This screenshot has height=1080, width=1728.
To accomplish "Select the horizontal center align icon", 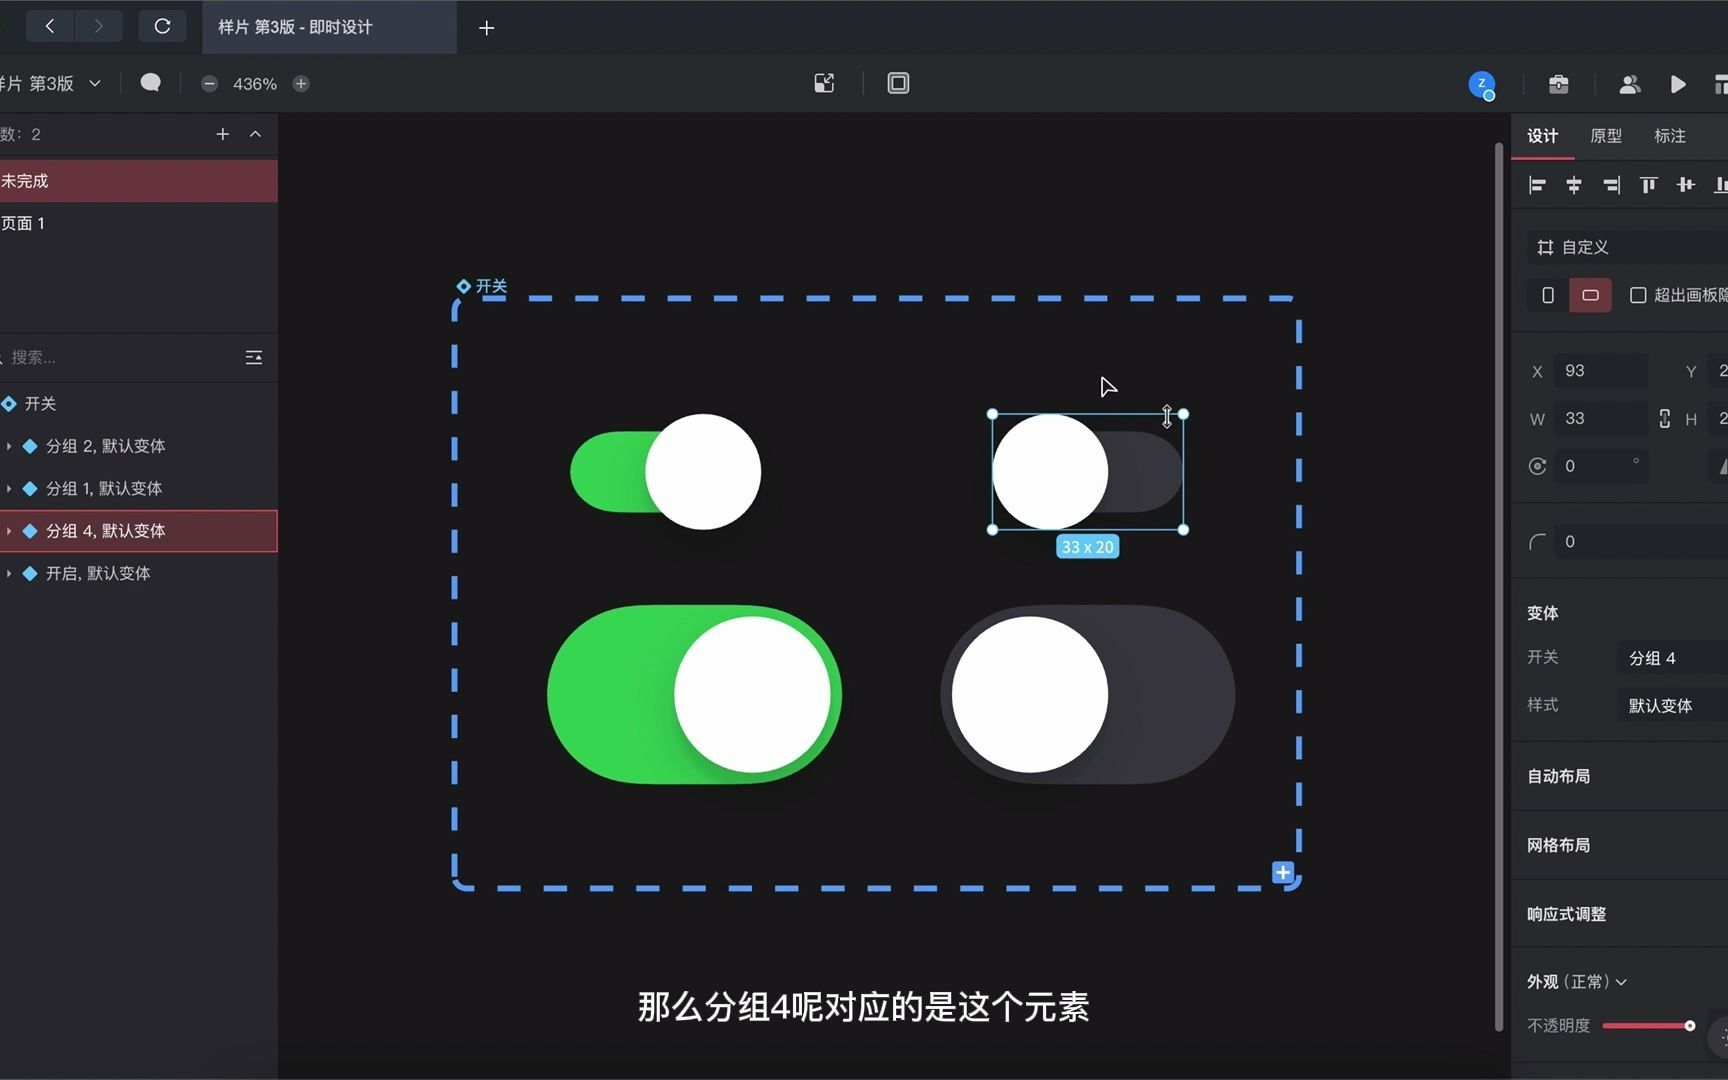I will [1573, 185].
